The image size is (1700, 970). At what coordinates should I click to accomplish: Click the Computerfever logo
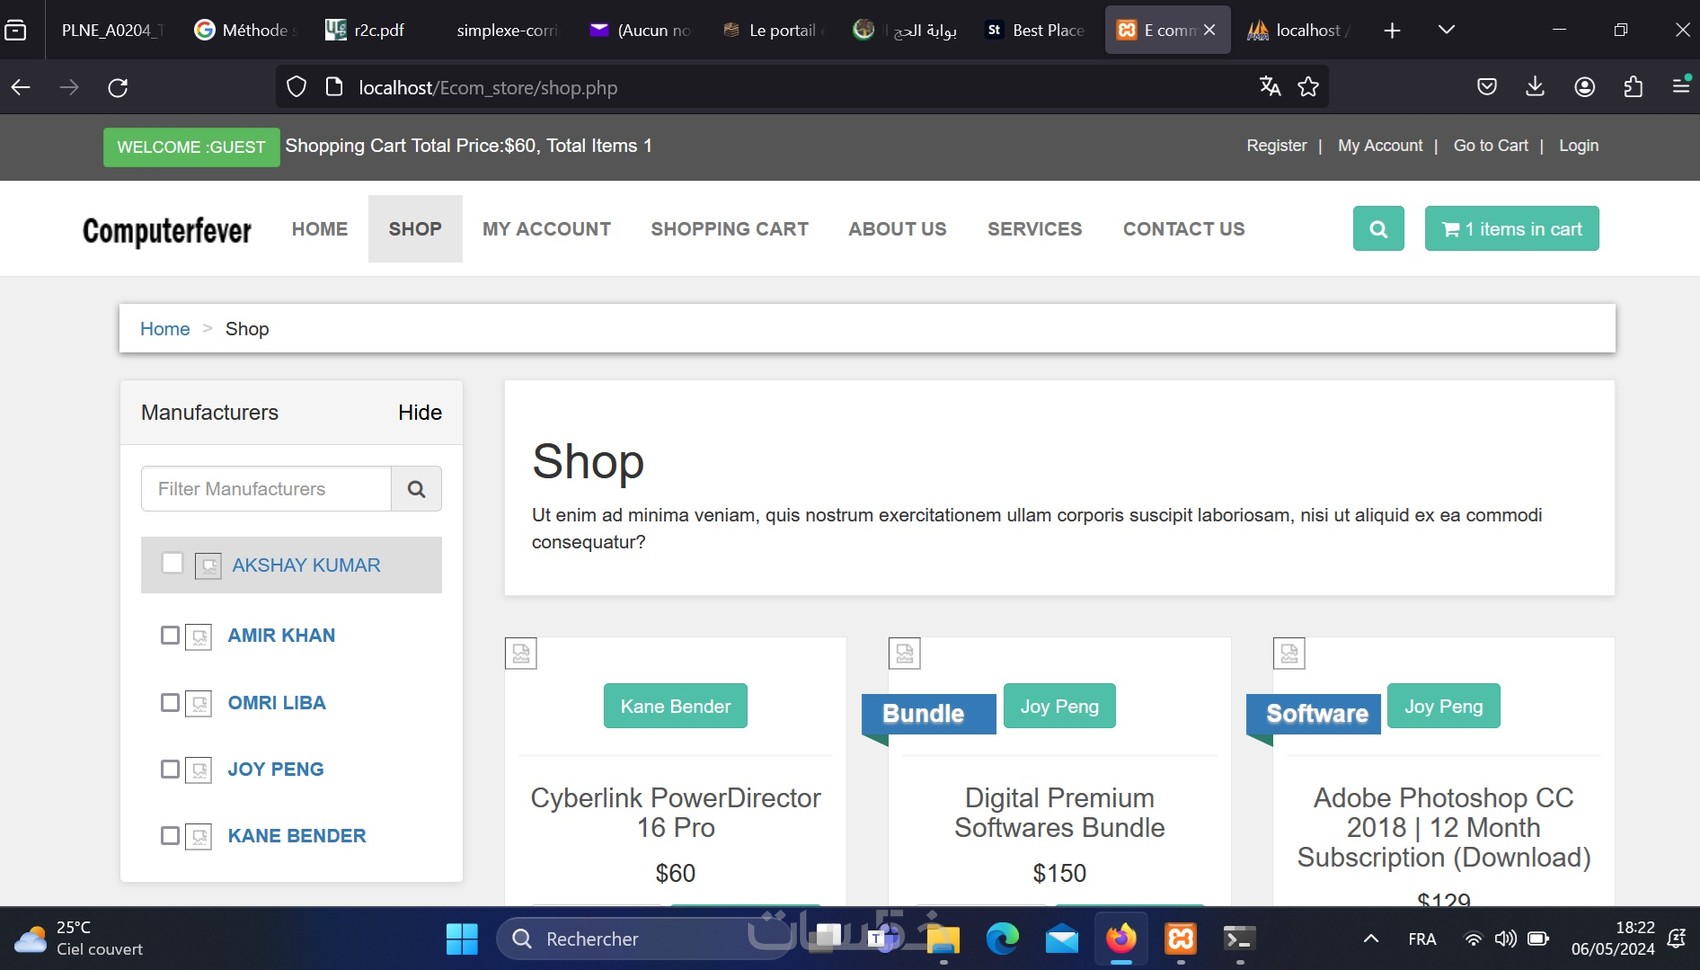coord(167,231)
